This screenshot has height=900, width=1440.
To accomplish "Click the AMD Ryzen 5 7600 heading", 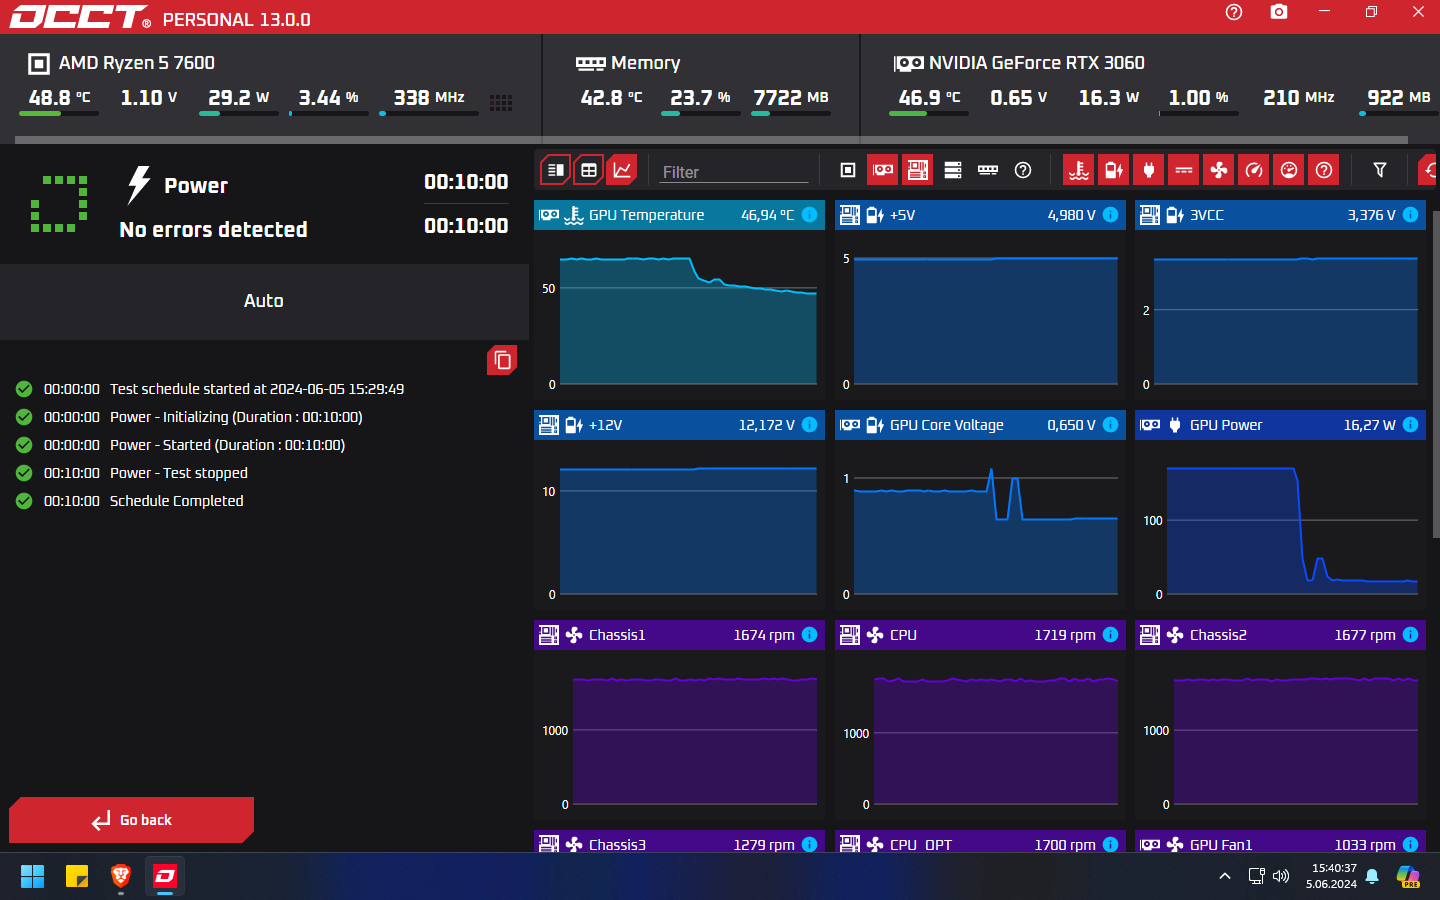I will (x=137, y=63).
